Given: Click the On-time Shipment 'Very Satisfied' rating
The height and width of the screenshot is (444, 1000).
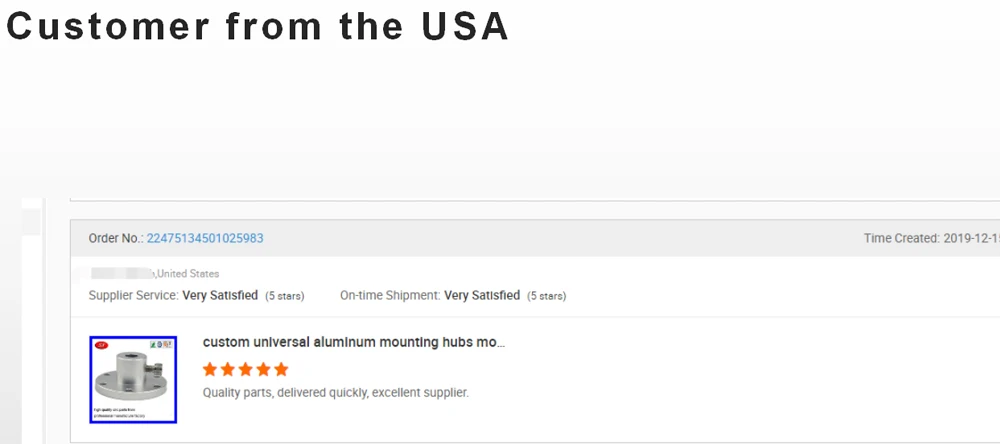Looking at the screenshot, I should (x=482, y=296).
